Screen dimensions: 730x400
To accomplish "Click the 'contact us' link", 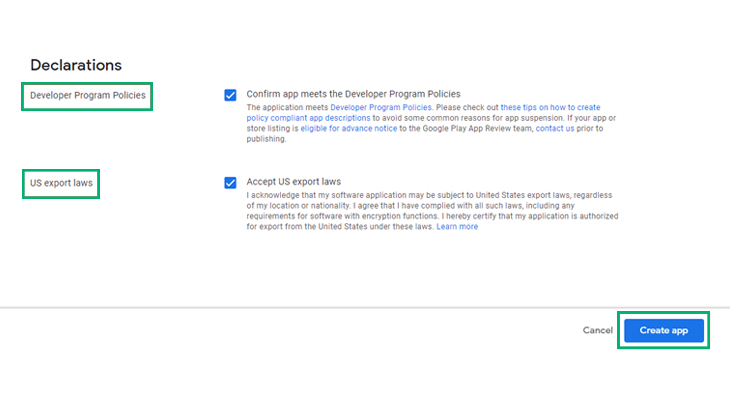I will [555, 129].
